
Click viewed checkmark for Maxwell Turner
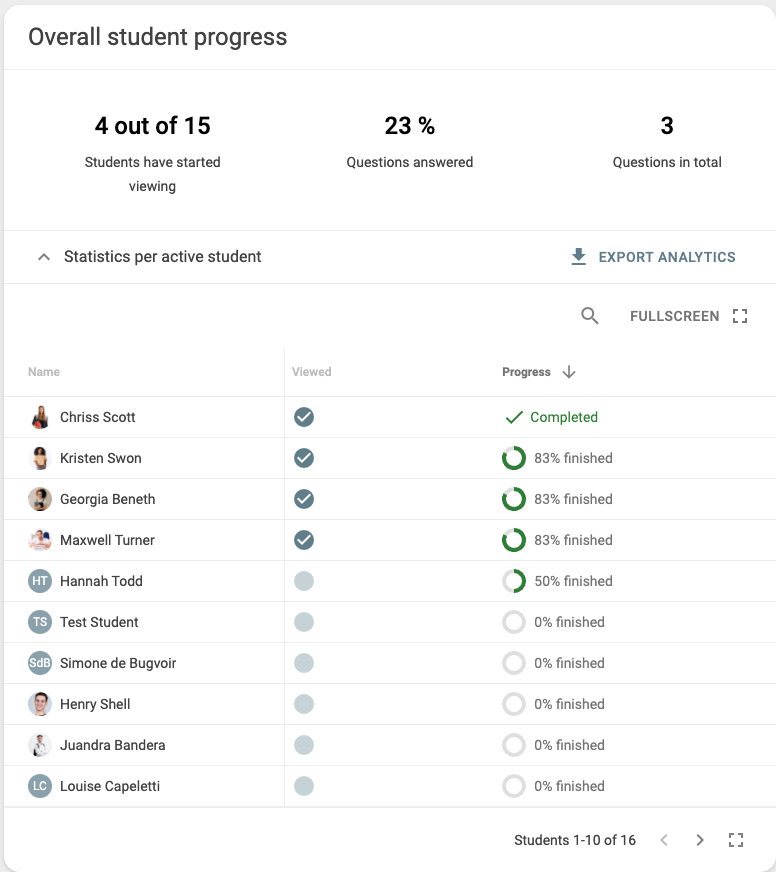click(x=304, y=540)
